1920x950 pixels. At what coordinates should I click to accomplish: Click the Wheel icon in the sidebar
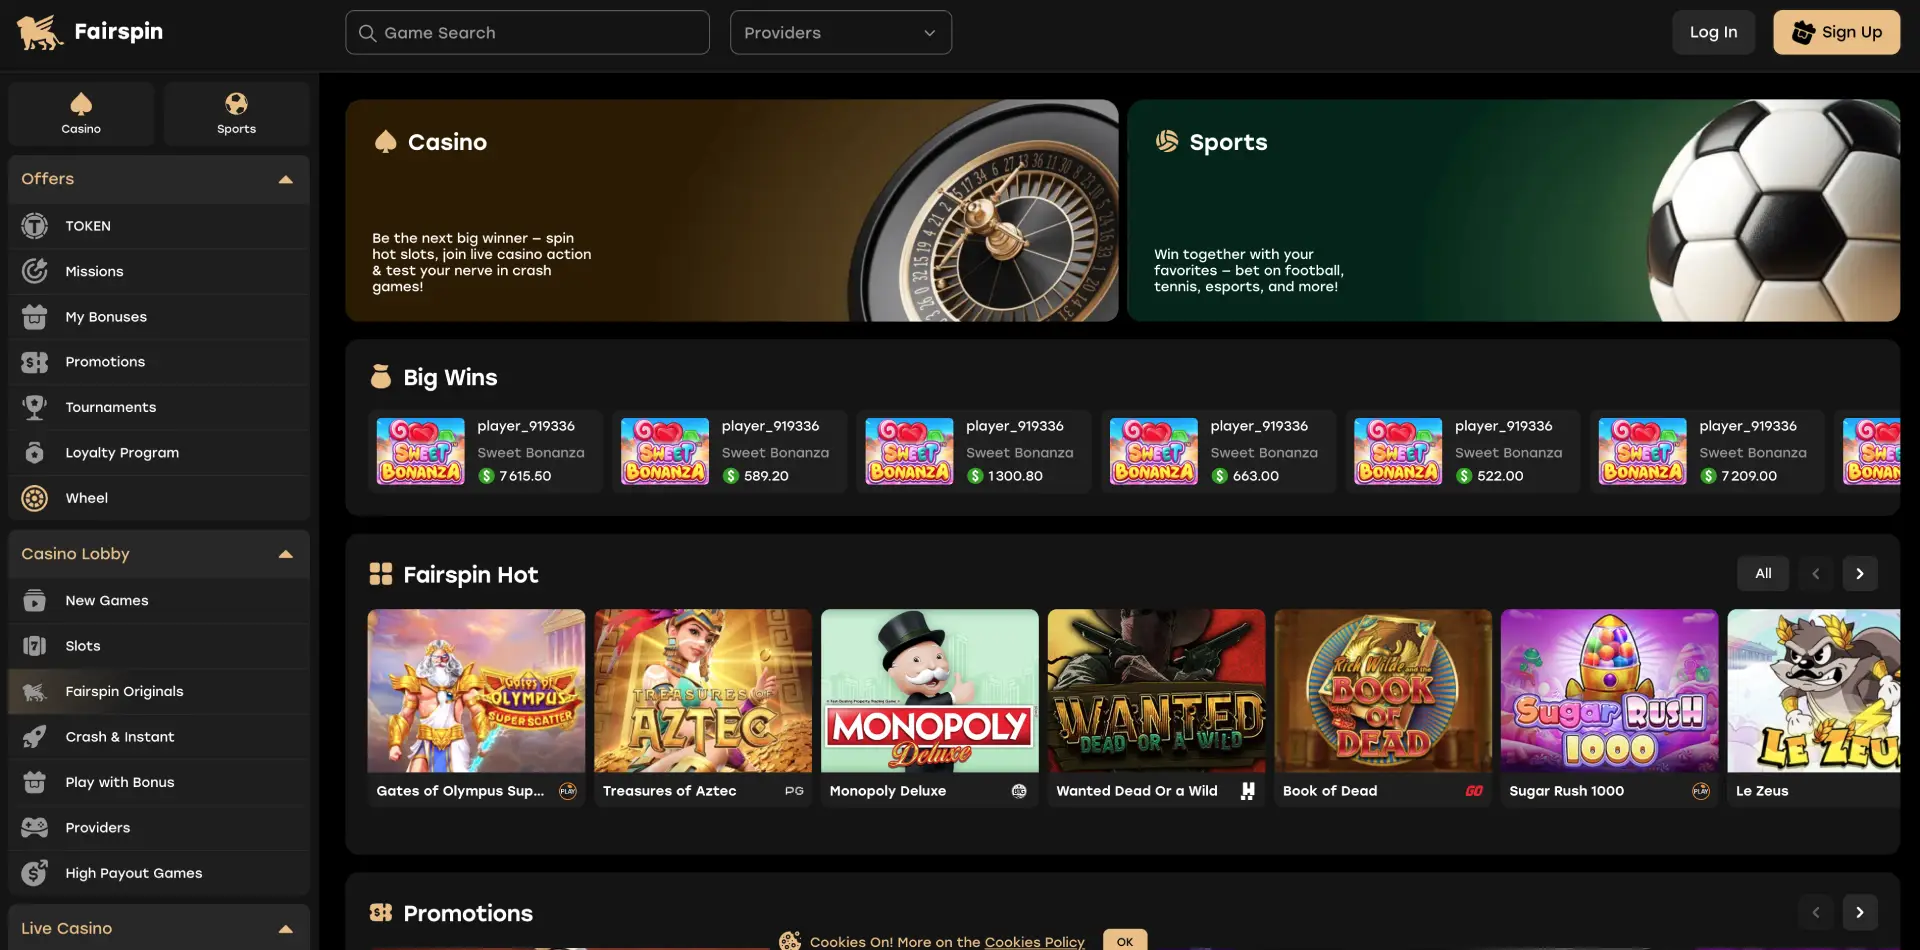(34, 497)
